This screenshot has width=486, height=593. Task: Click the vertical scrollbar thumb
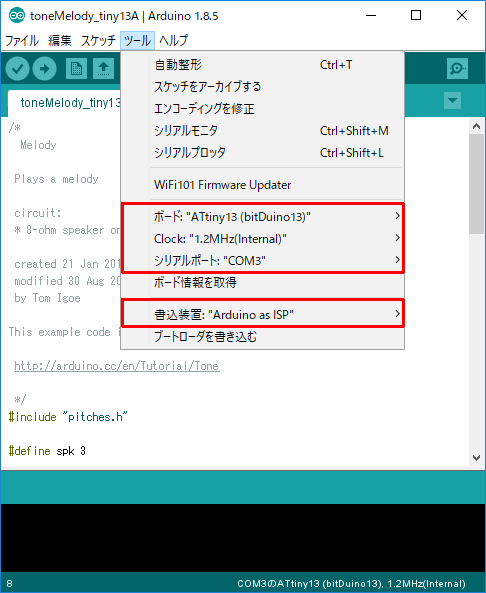tap(476, 184)
